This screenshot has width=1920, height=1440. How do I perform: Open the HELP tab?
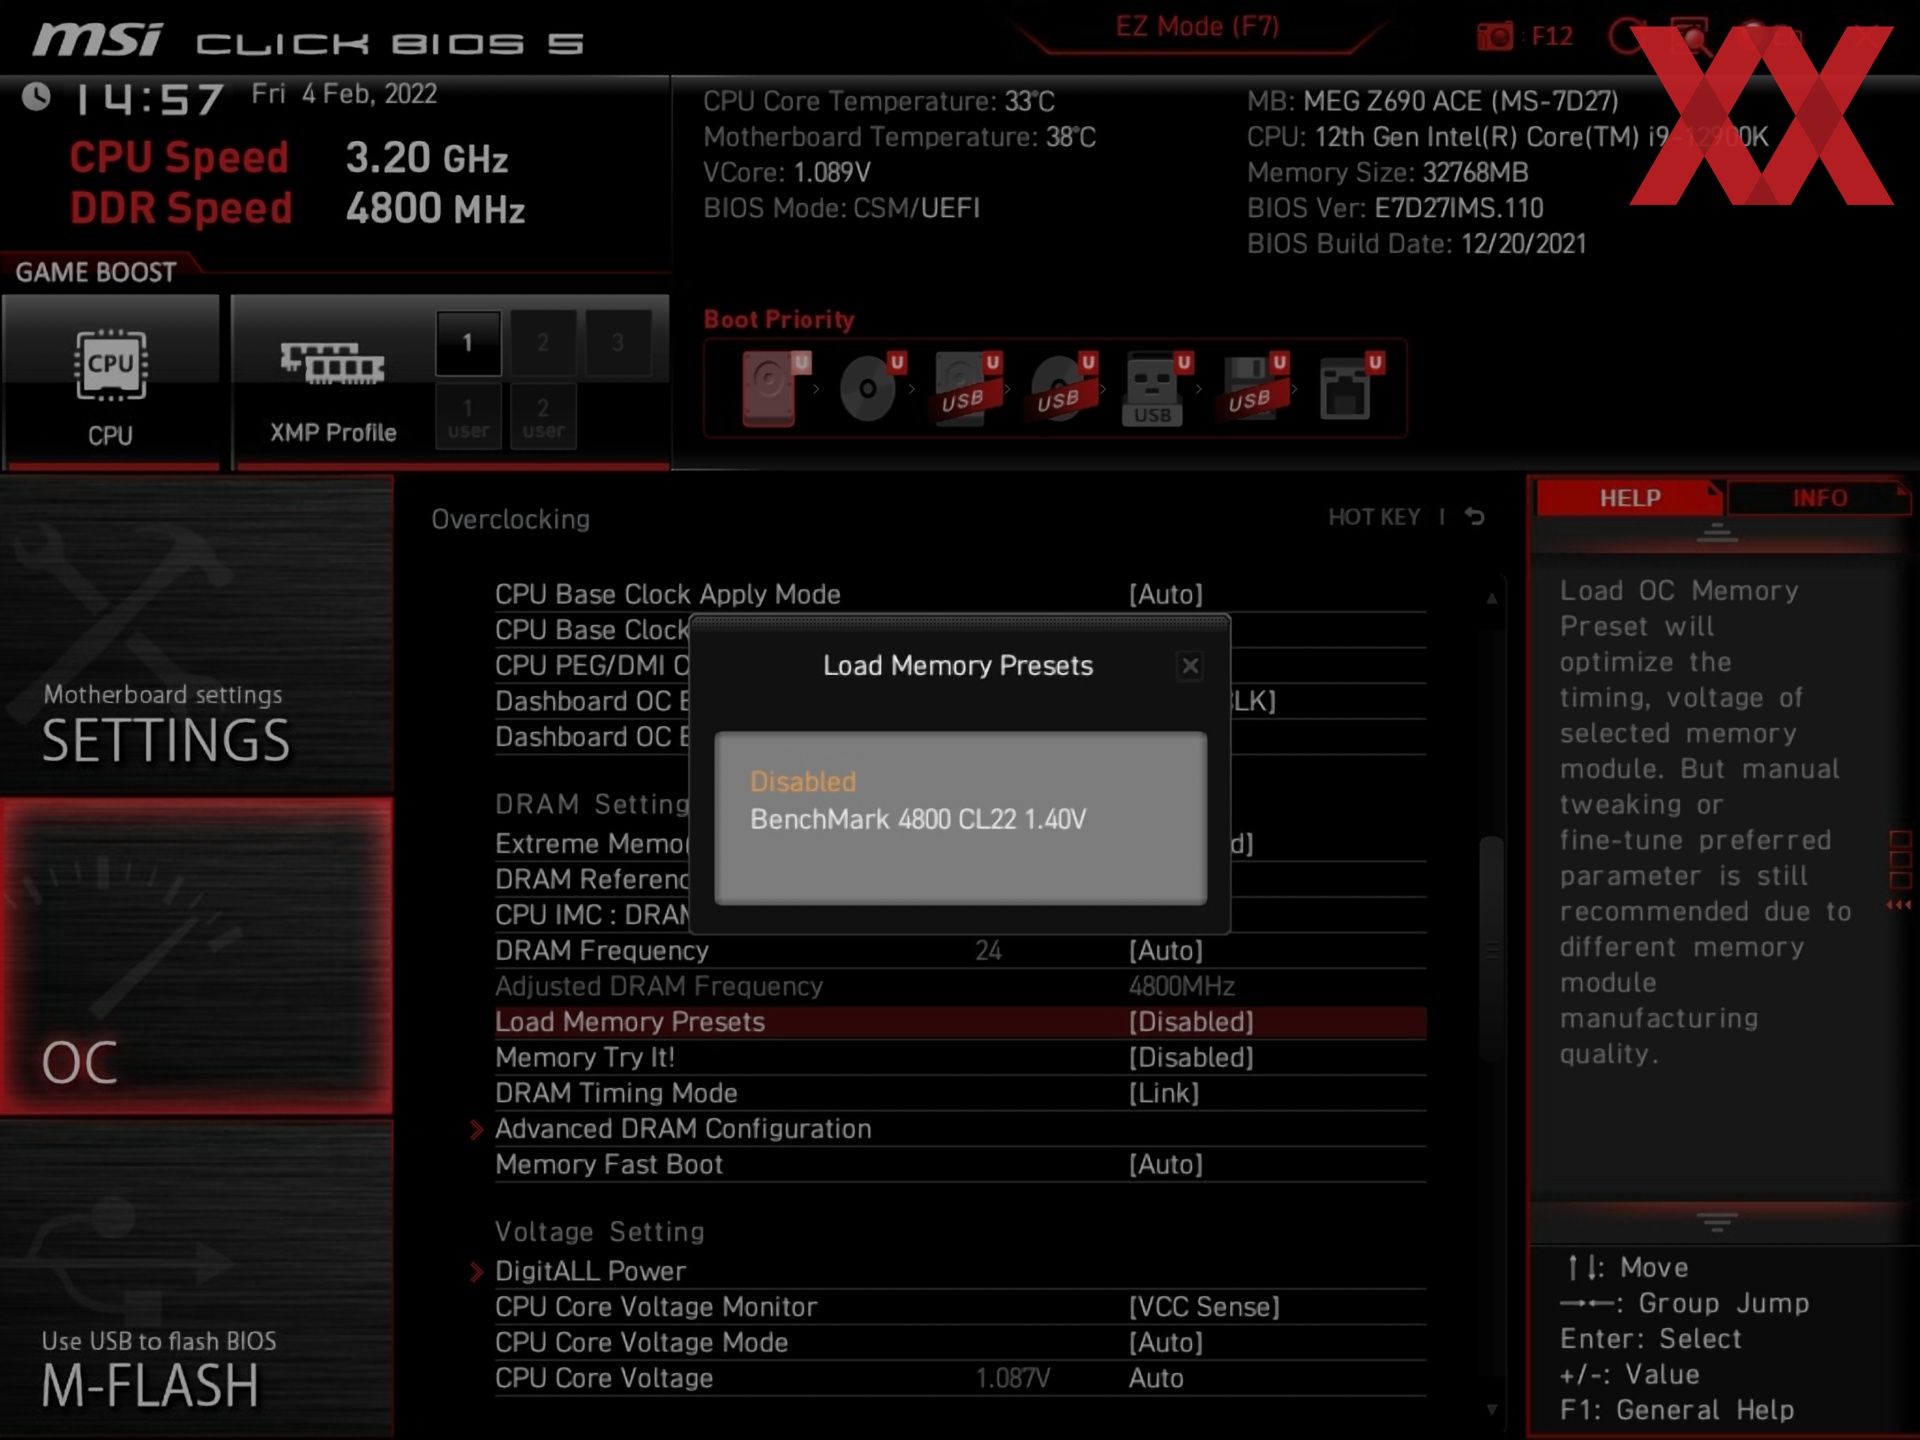[1630, 498]
